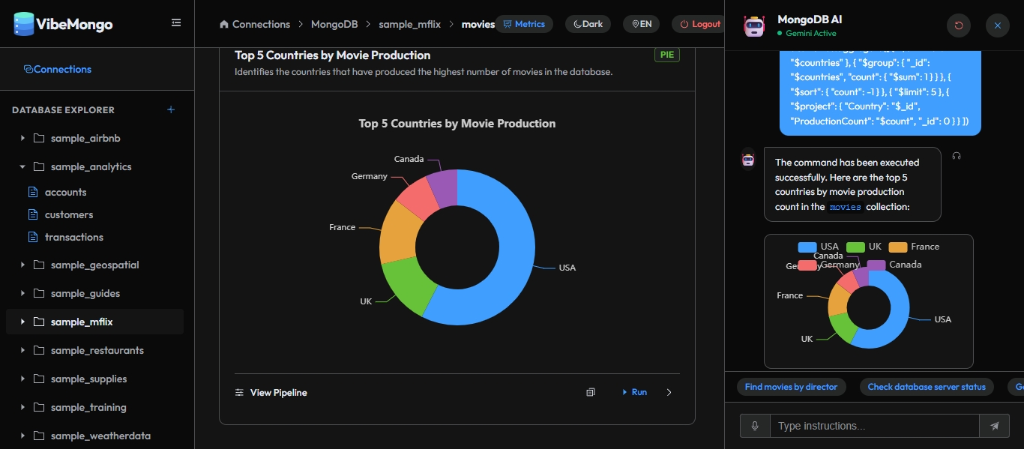Click France orange segment in main donut chart
The width and height of the screenshot is (1024, 449).
click(x=396, y=232)
